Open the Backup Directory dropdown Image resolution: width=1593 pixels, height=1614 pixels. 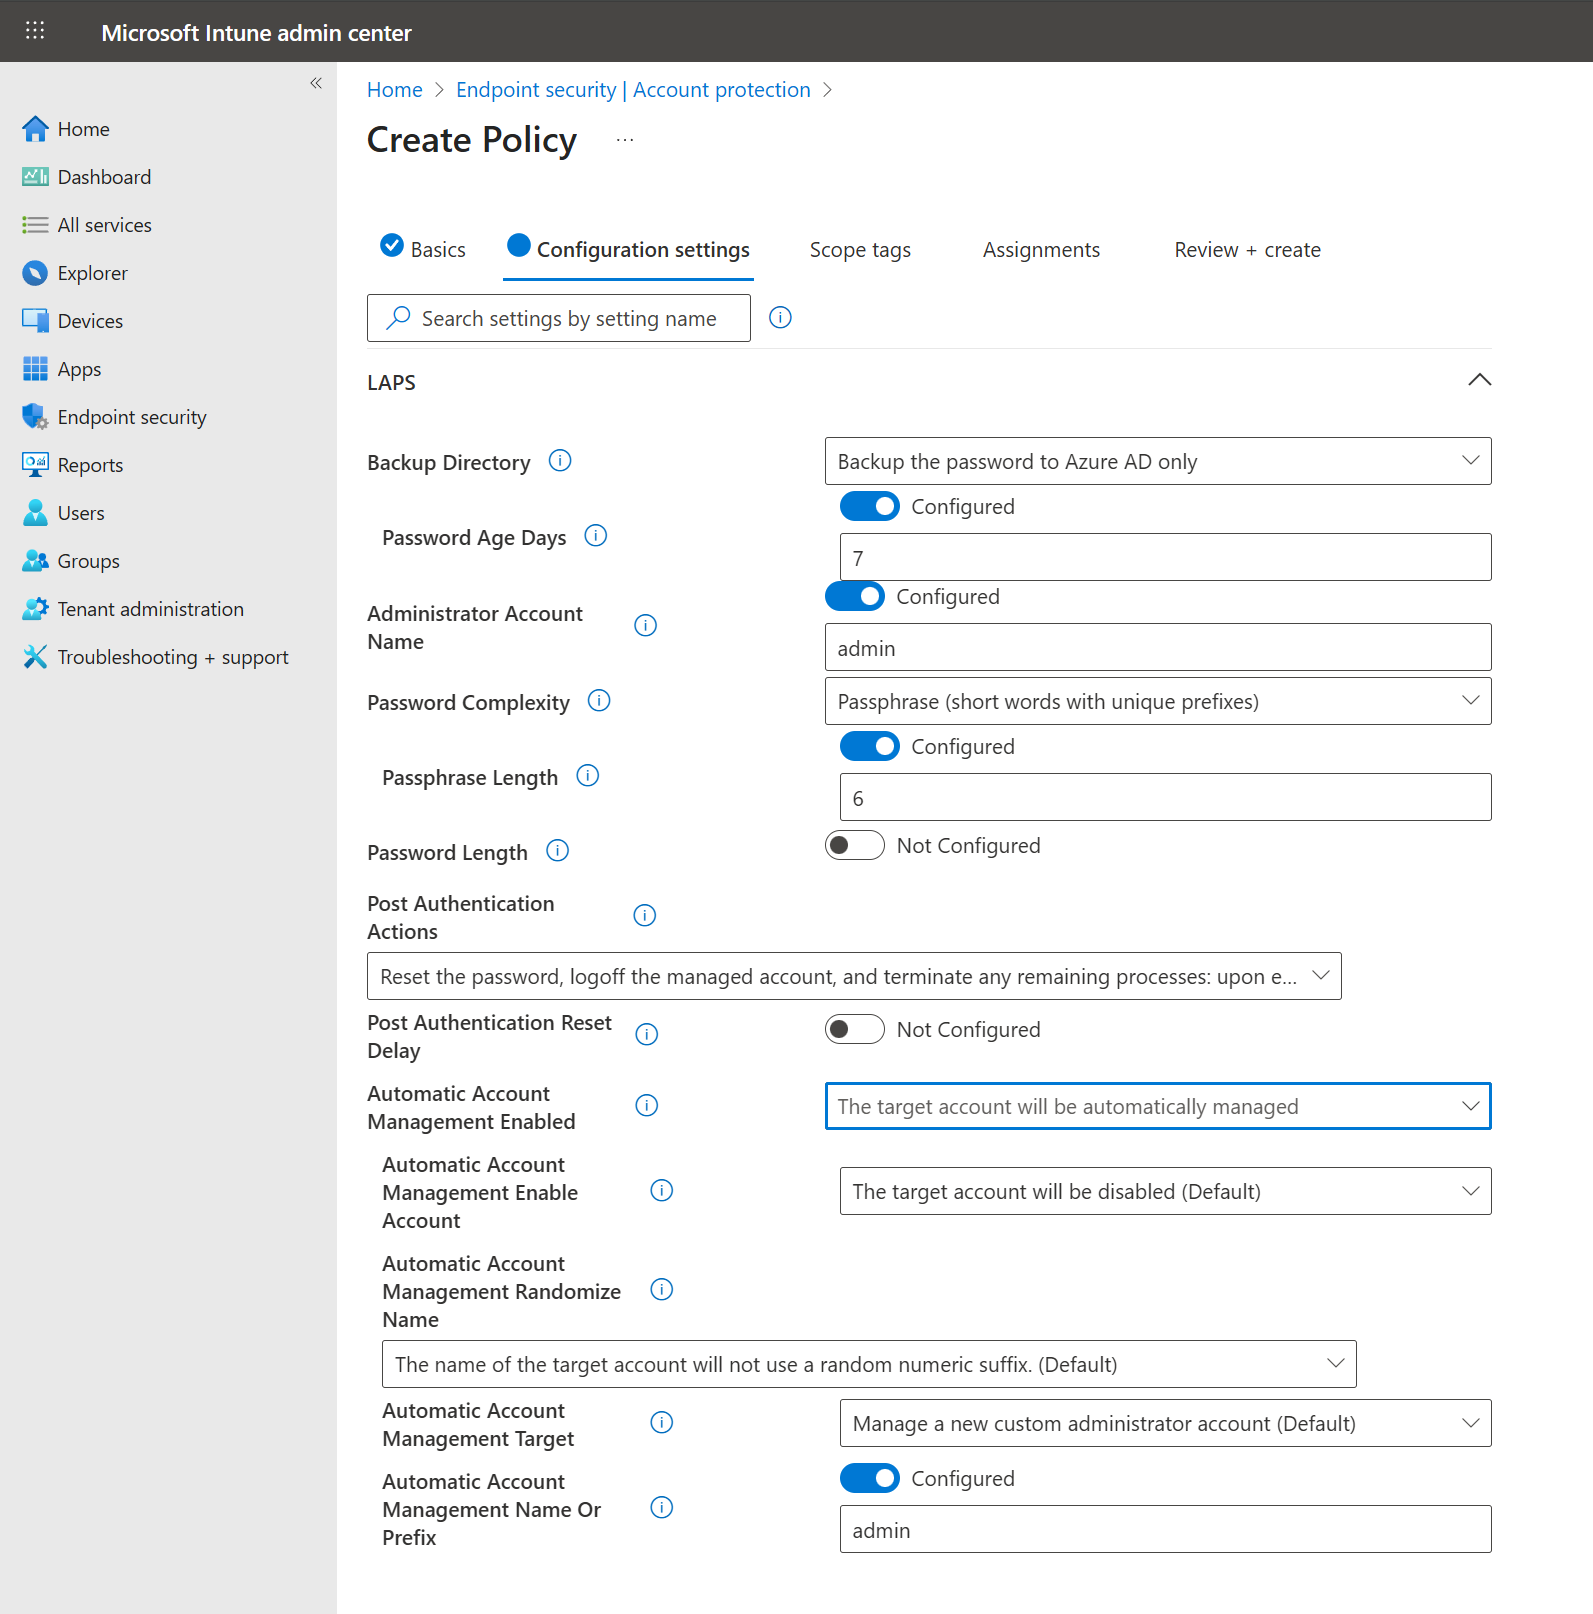(1158, 461)
